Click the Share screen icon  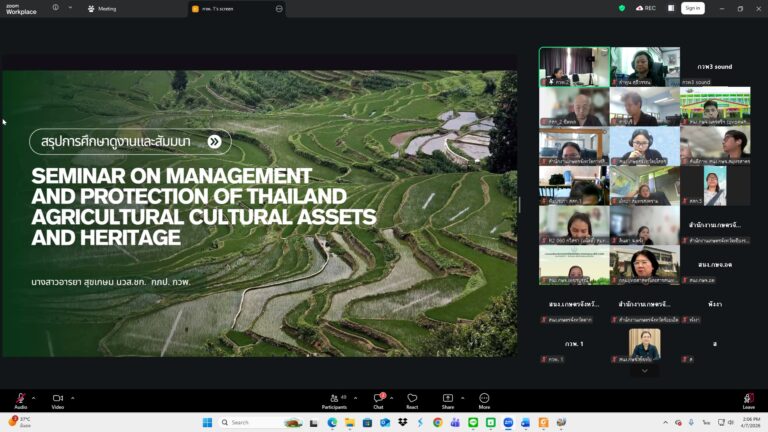click(x=447, y=398)
